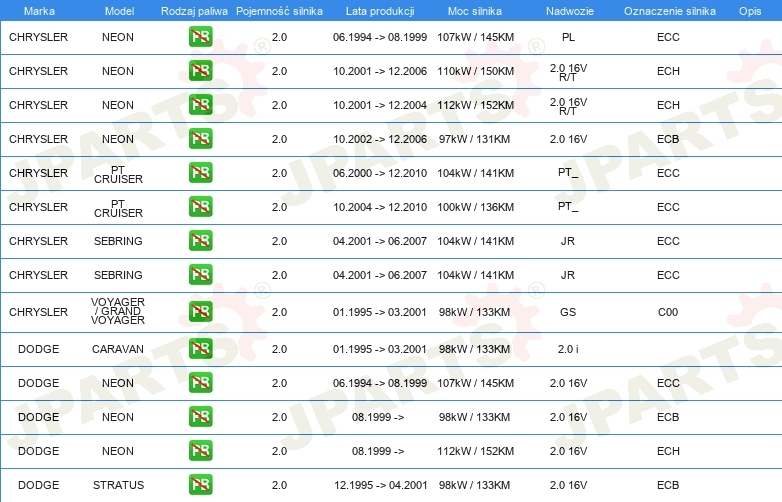Click the Lata produkcji column header
The height and width of the screenshot is (502, 782).
coord(380,11)
